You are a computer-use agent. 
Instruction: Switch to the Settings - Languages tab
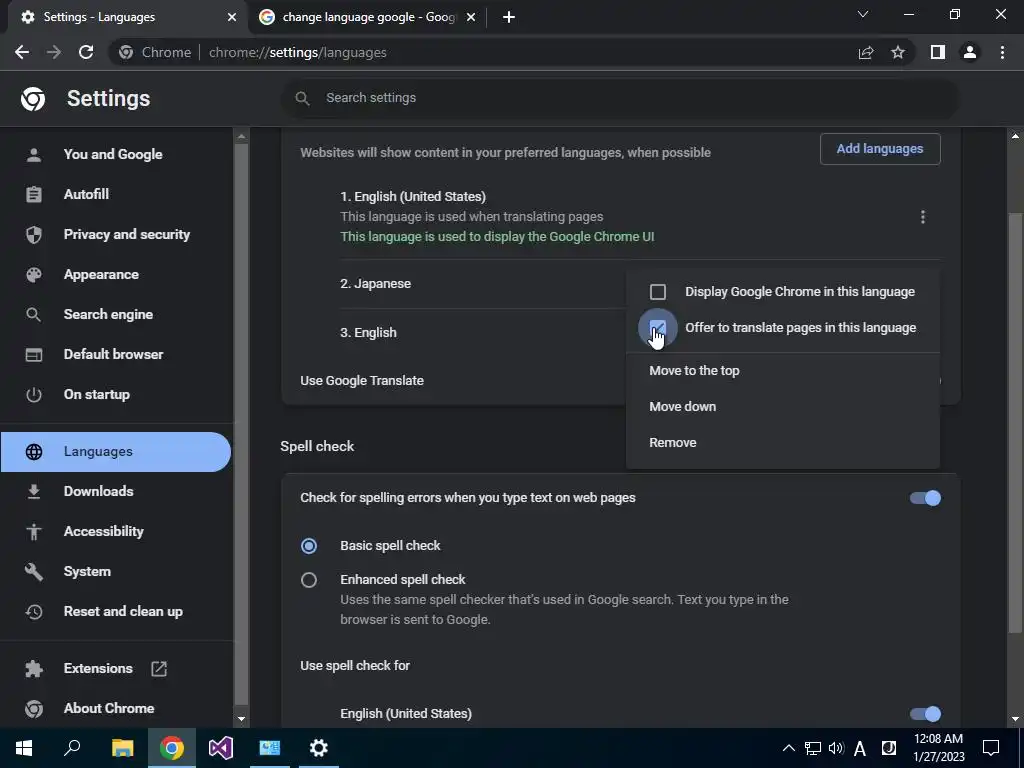coord(127,17)
